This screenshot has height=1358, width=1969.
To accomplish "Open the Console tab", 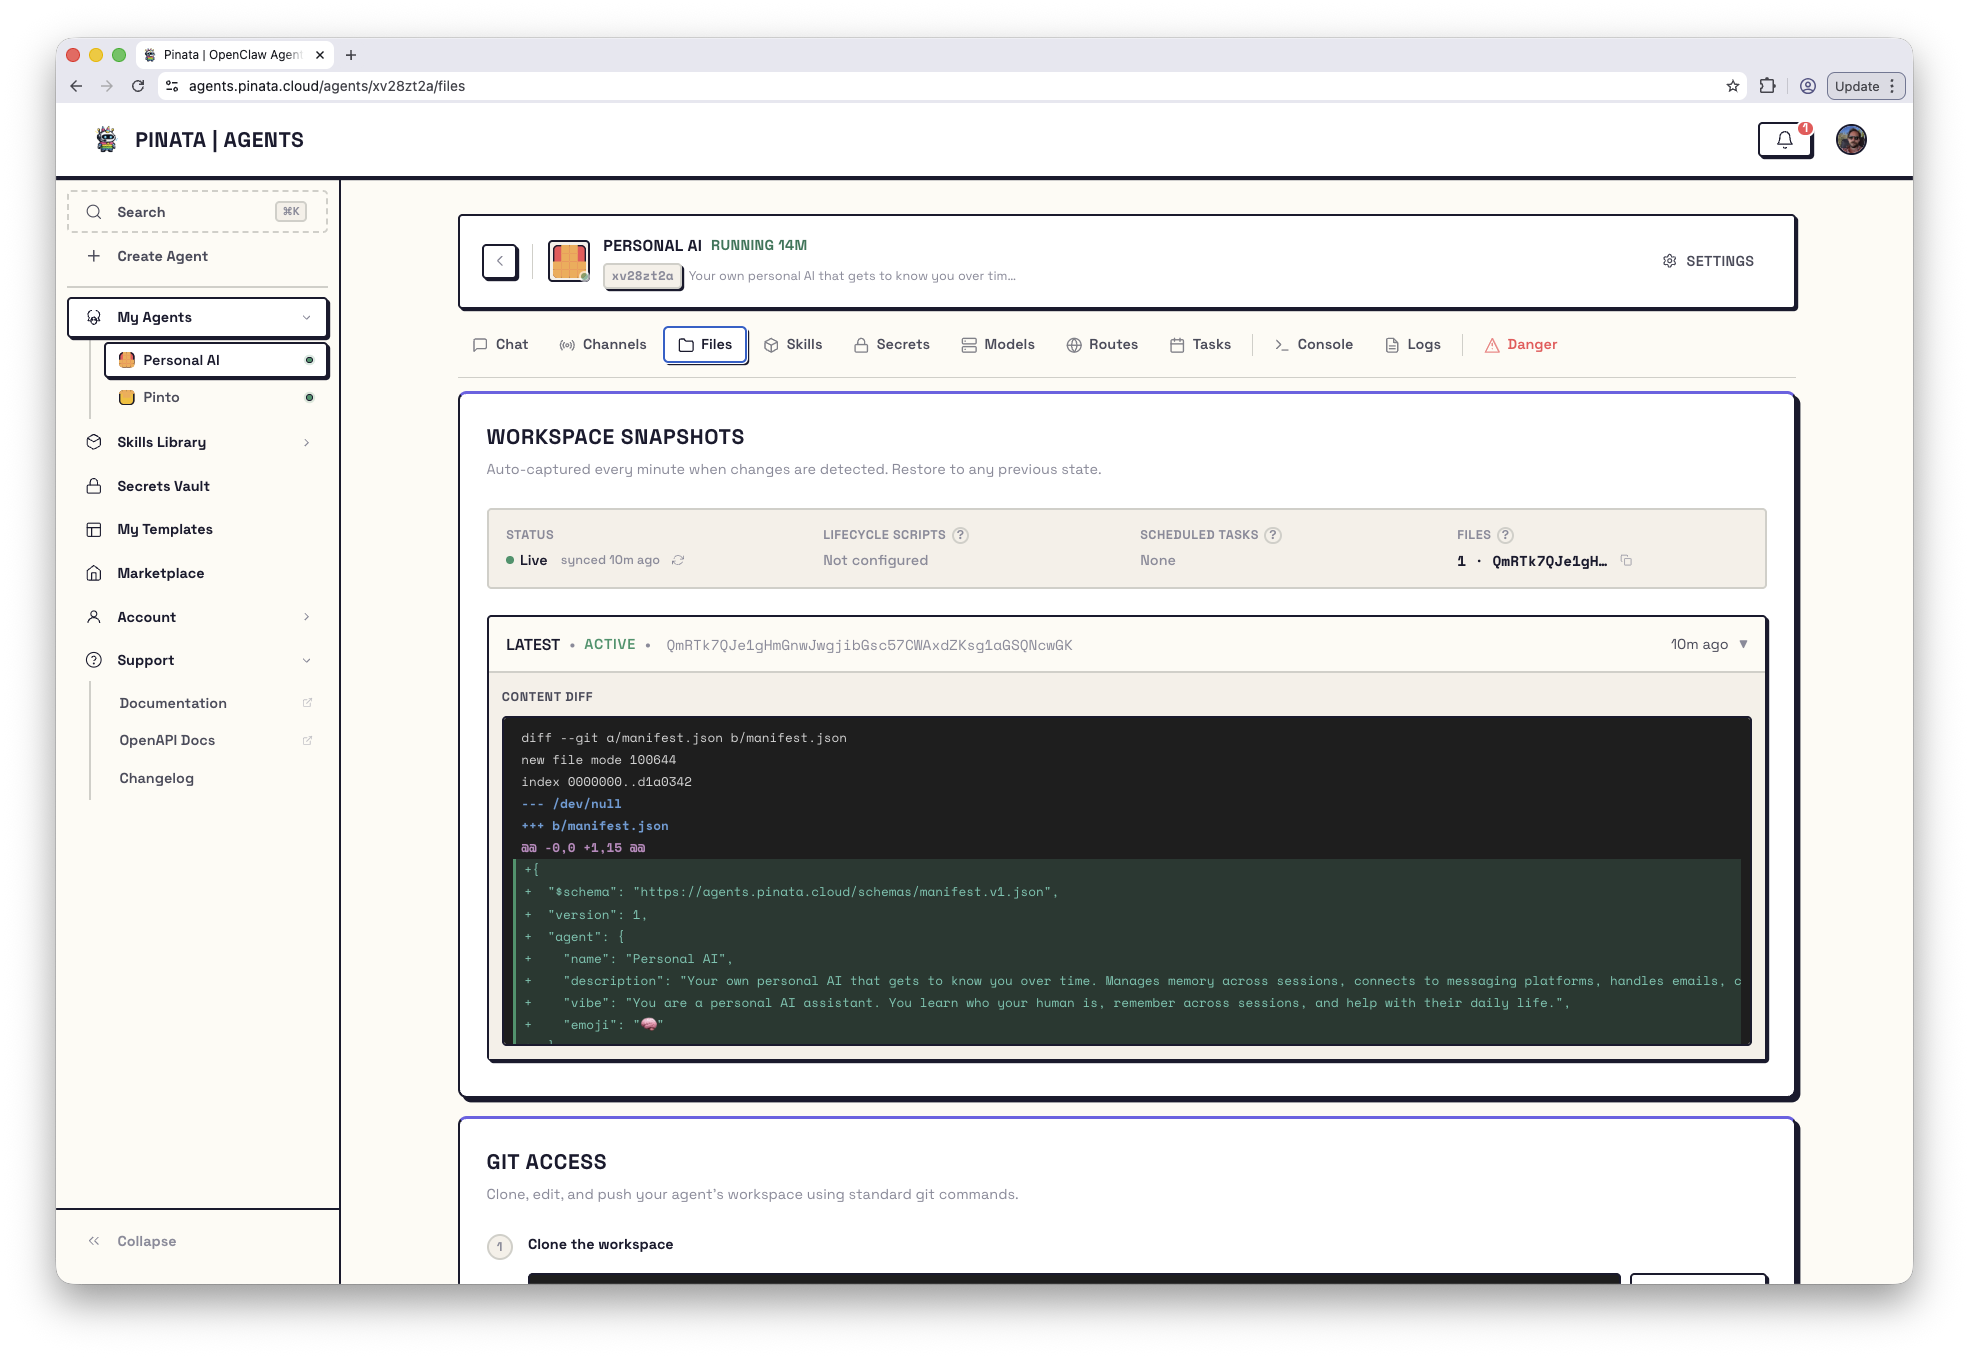I will pyautogui.click(x=1313, y=345).
